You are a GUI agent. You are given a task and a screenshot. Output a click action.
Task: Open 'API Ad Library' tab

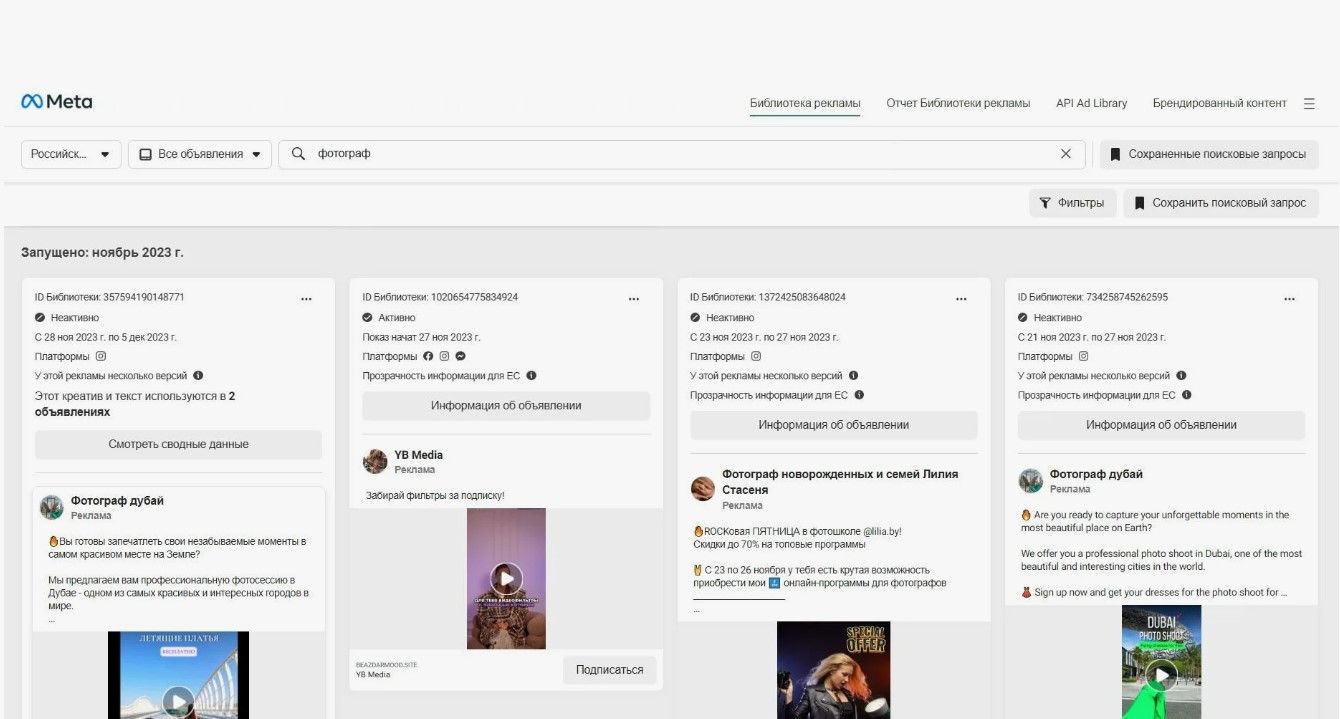click(1091, 103)
